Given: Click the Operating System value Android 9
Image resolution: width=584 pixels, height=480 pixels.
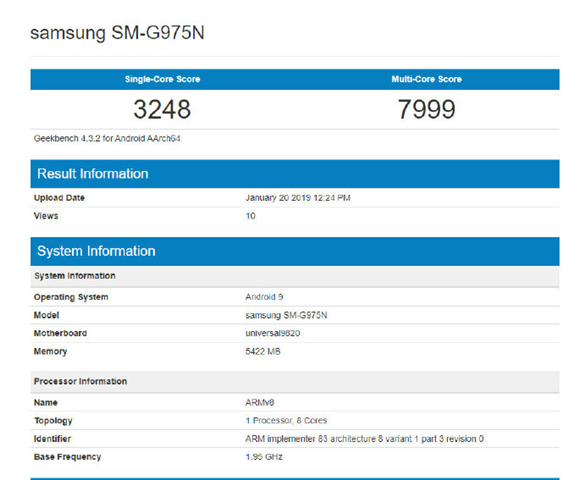Looking at the screenshot, I should (264, 297).
